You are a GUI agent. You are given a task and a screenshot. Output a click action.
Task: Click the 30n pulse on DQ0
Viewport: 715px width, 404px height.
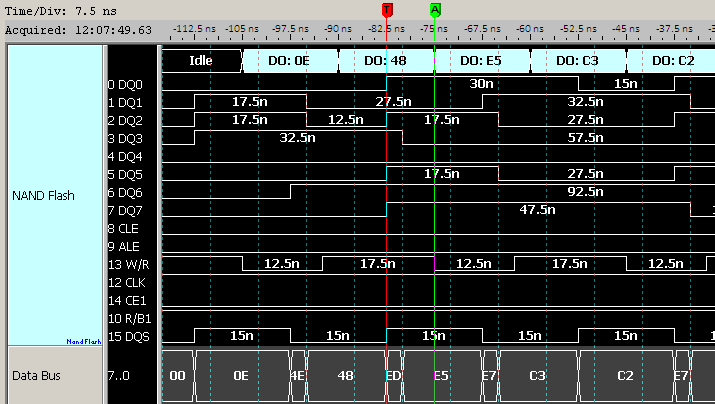click(x=482, y=83)
